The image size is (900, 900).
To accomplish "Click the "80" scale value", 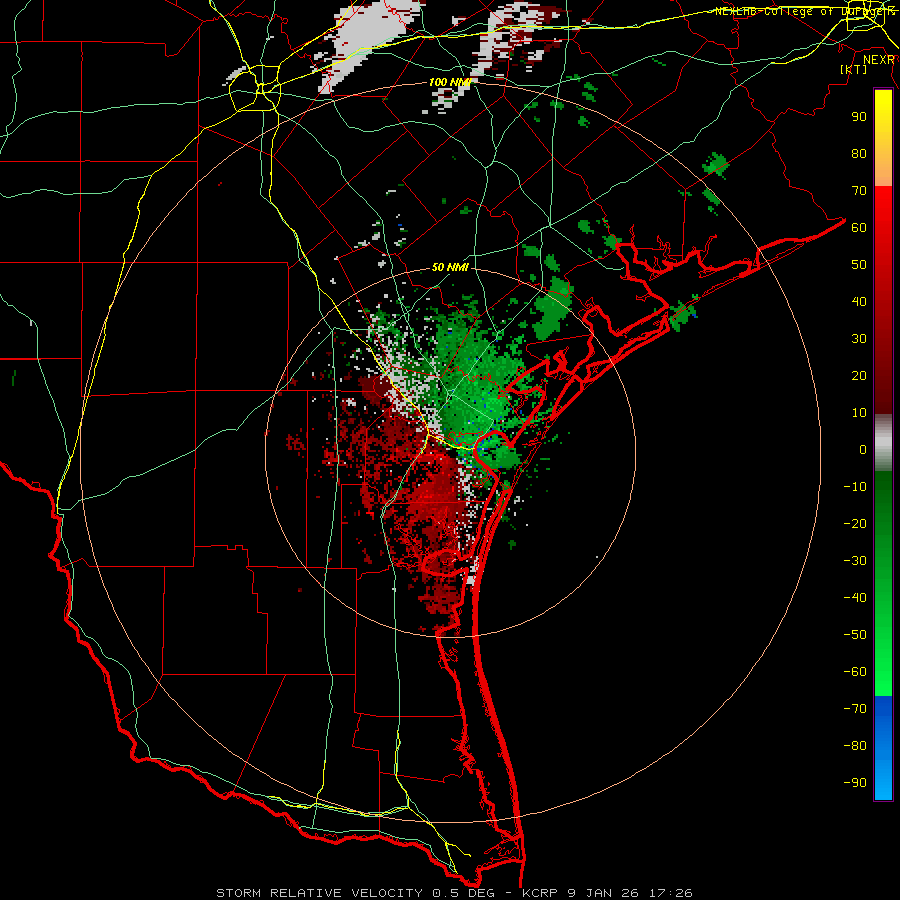I will click(x=859, y=154).
